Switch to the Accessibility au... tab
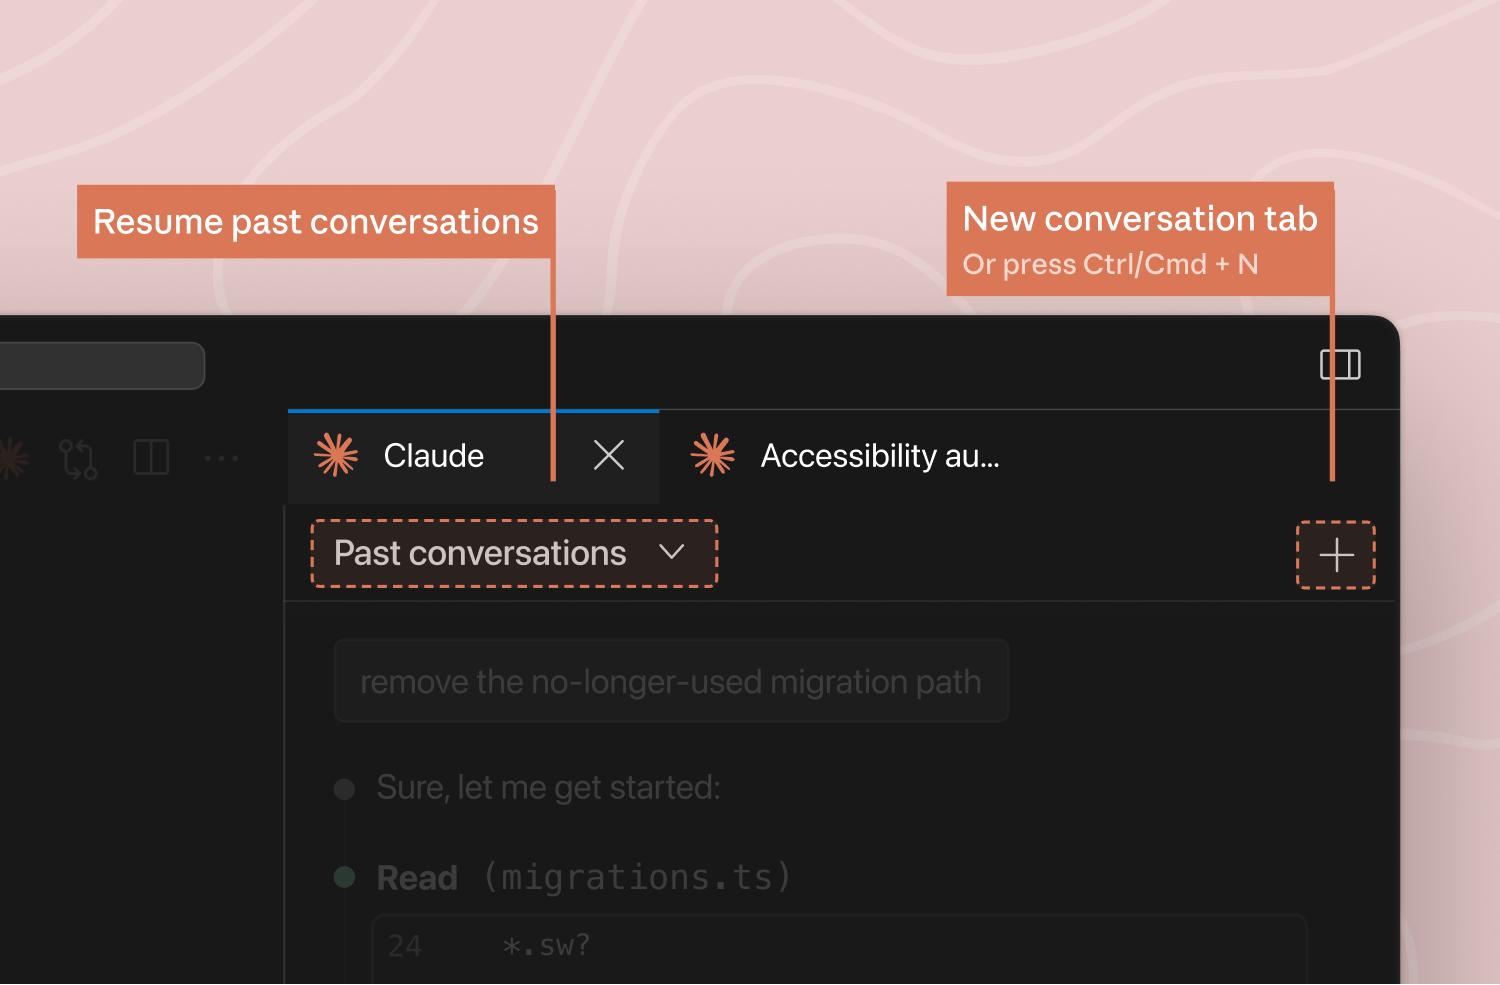 [x=879, y=456]
